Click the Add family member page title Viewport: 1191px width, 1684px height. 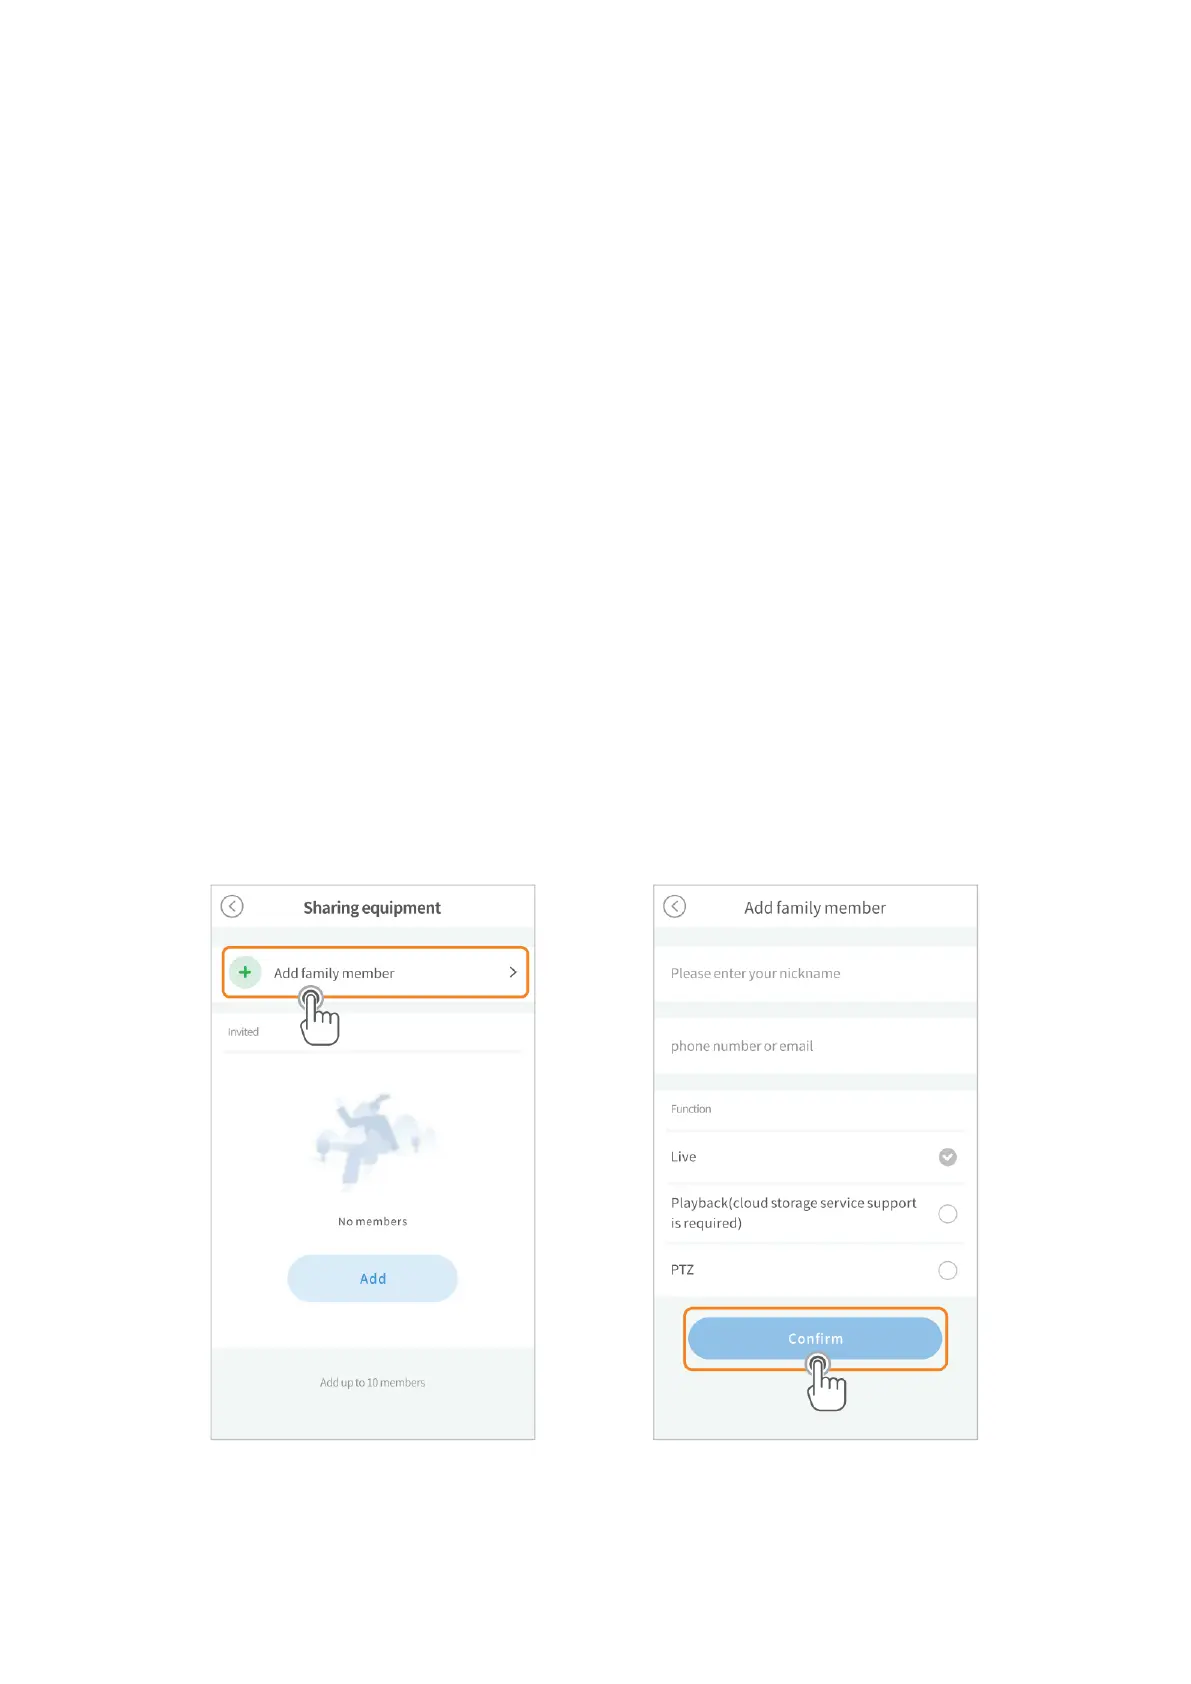pyautogui.click(x=815, y=908)
